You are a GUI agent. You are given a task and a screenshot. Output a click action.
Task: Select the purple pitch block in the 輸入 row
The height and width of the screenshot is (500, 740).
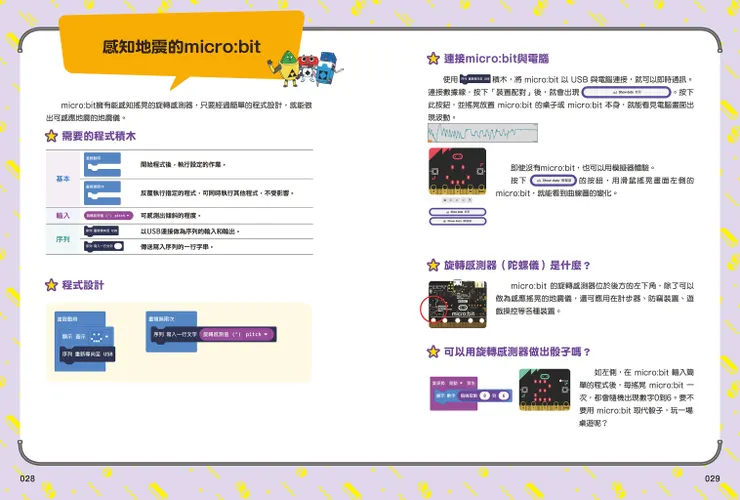(x=109, y=216)
